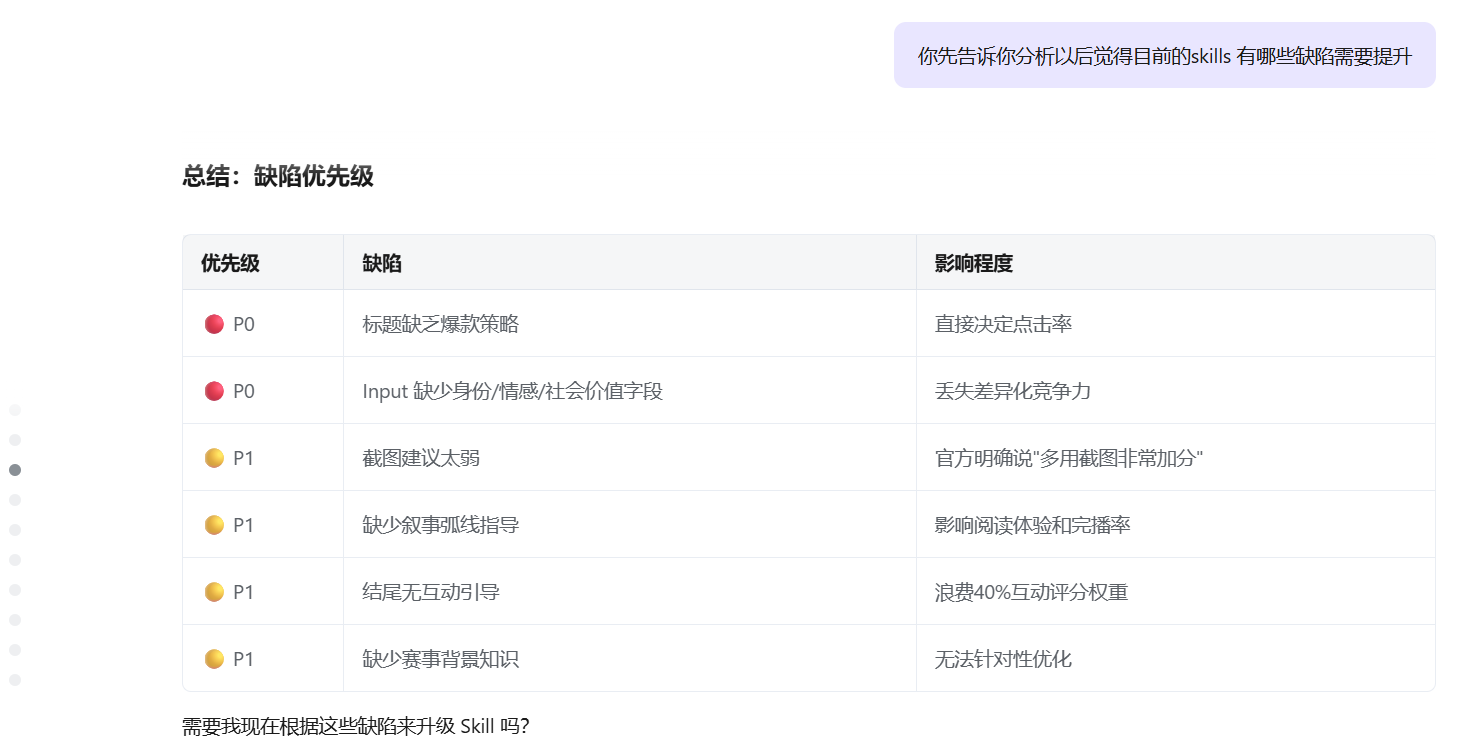Click the 影响程度 column header
The image size is (1473, 753).
(x=973, y=263)
